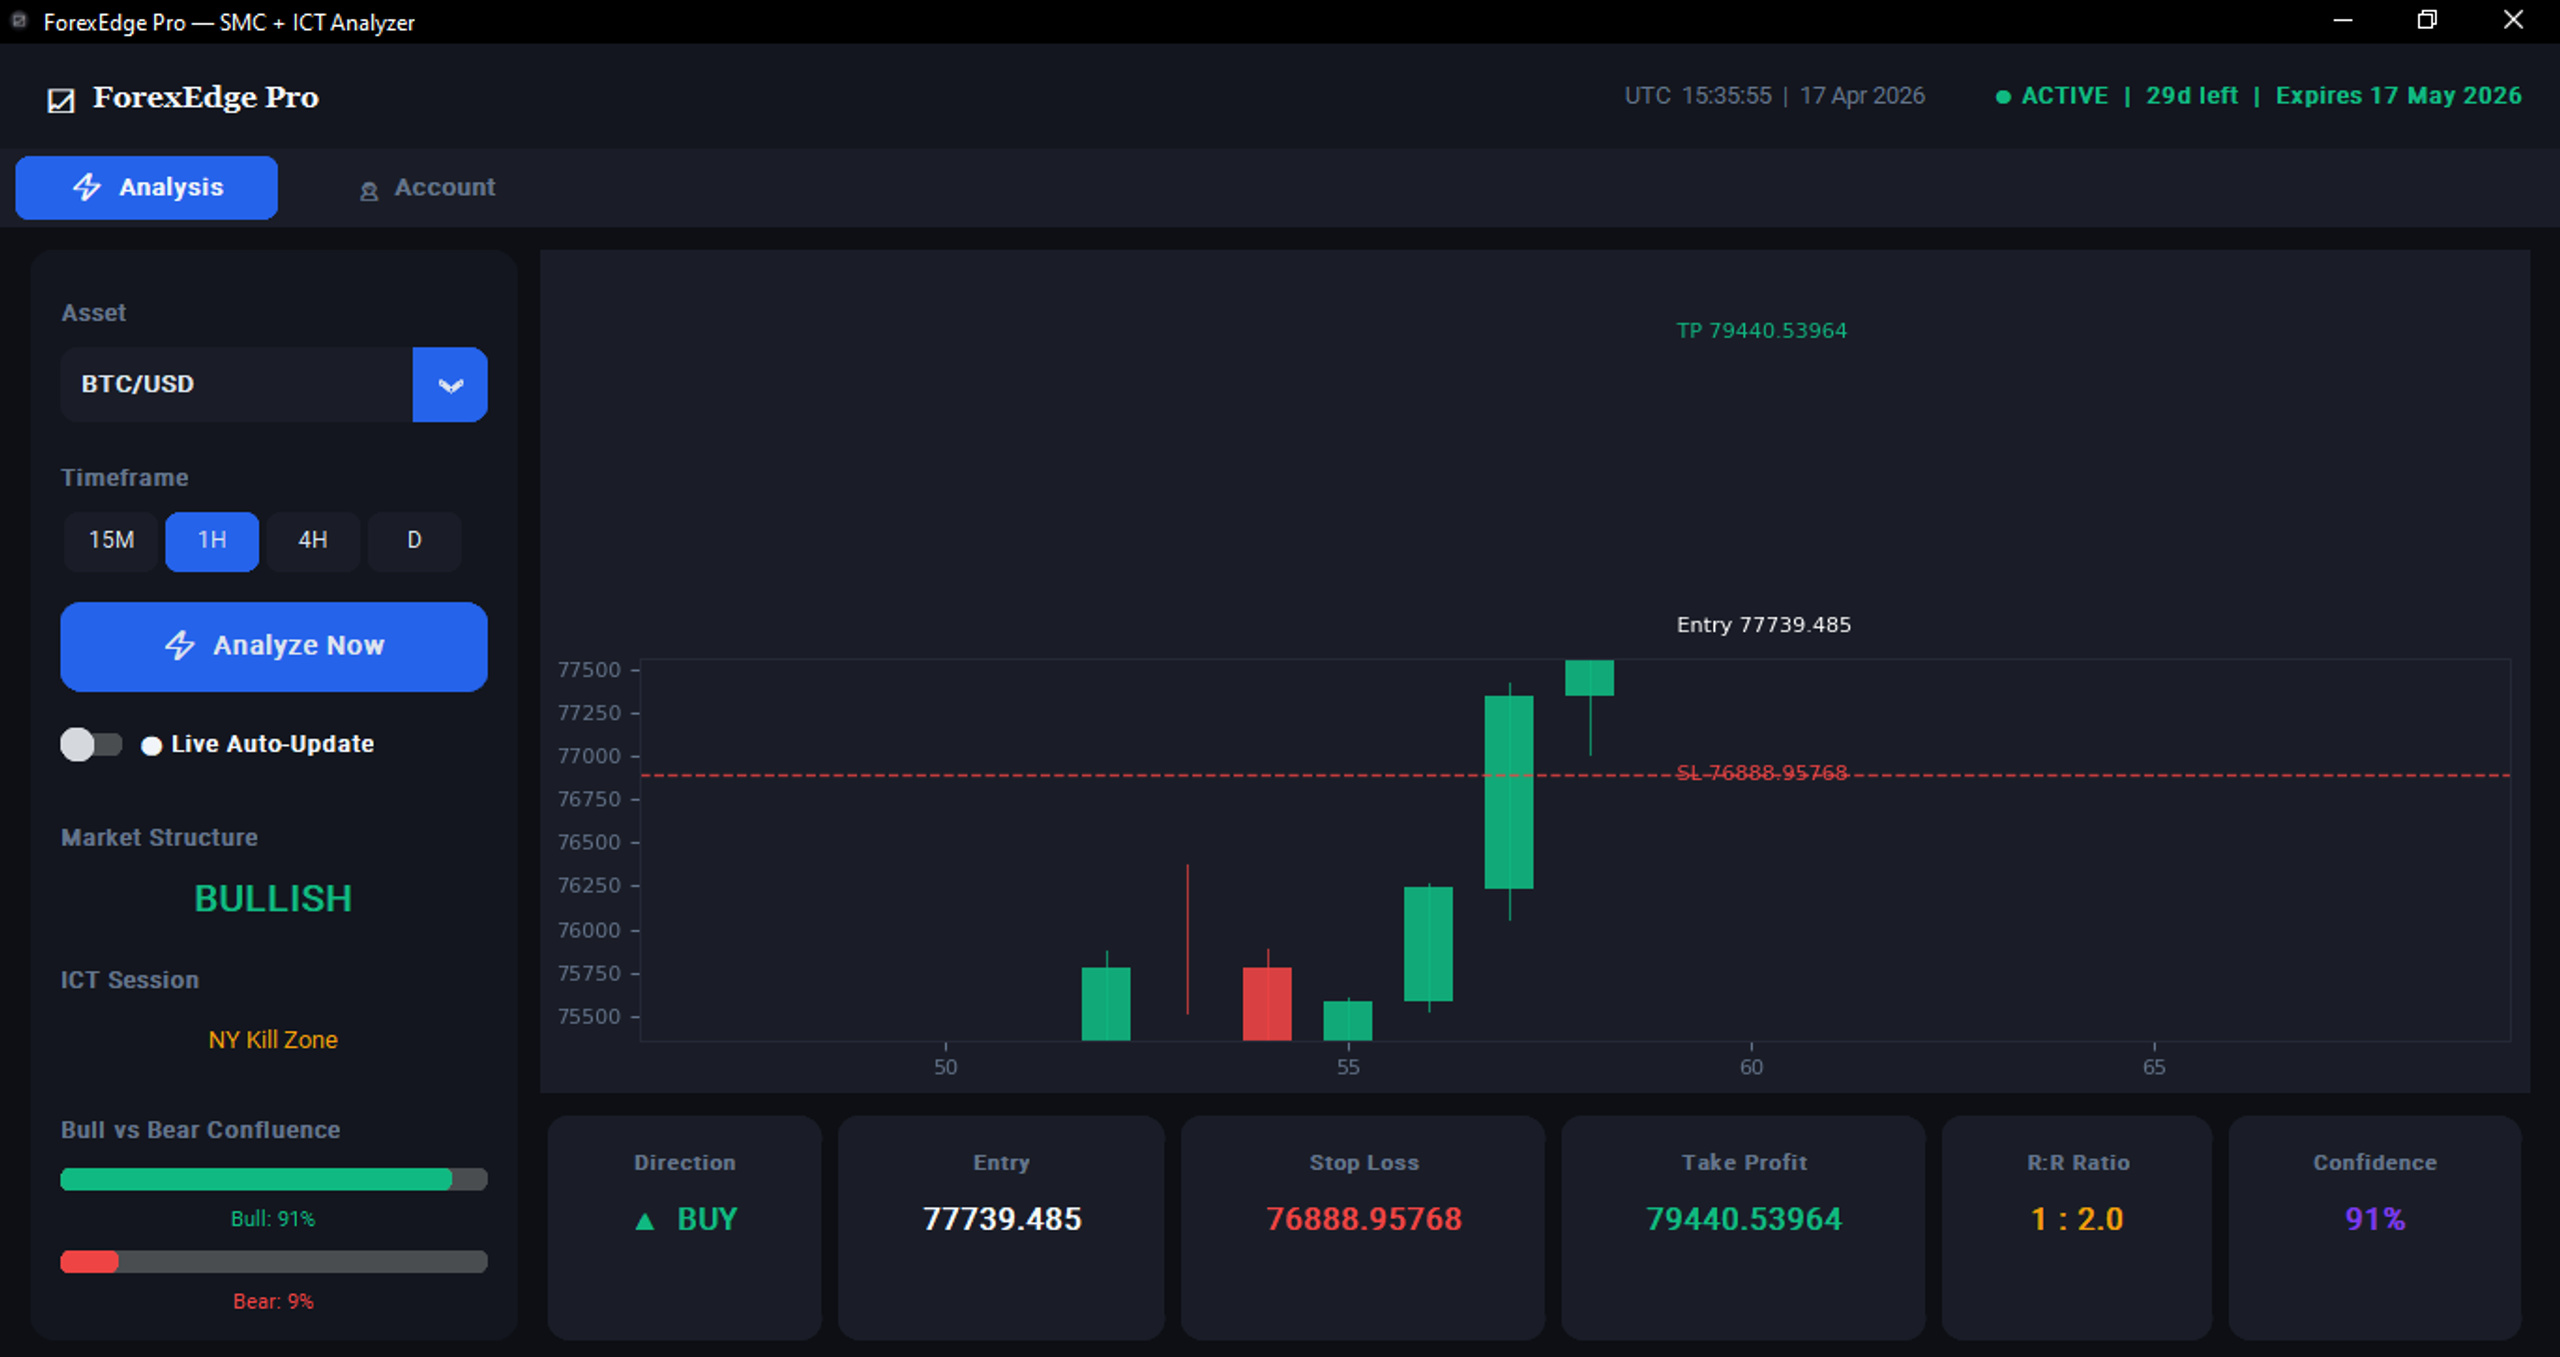
Task: Click the SL 76888.95768 chart label
Action: 1761,773
